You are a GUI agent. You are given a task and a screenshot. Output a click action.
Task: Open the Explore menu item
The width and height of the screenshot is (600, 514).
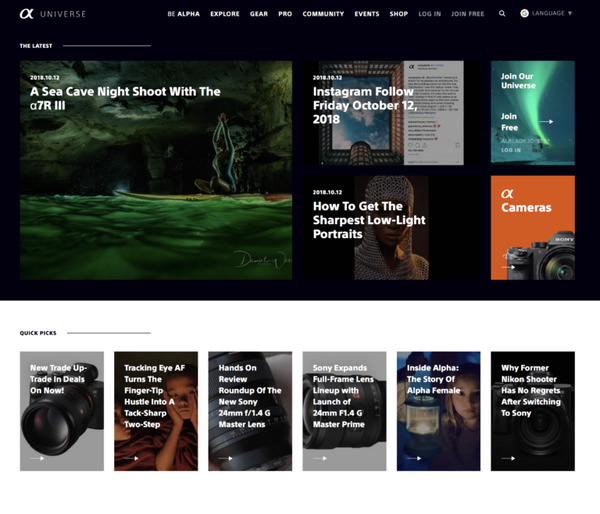pyautogui.click(x=225, y=14)
